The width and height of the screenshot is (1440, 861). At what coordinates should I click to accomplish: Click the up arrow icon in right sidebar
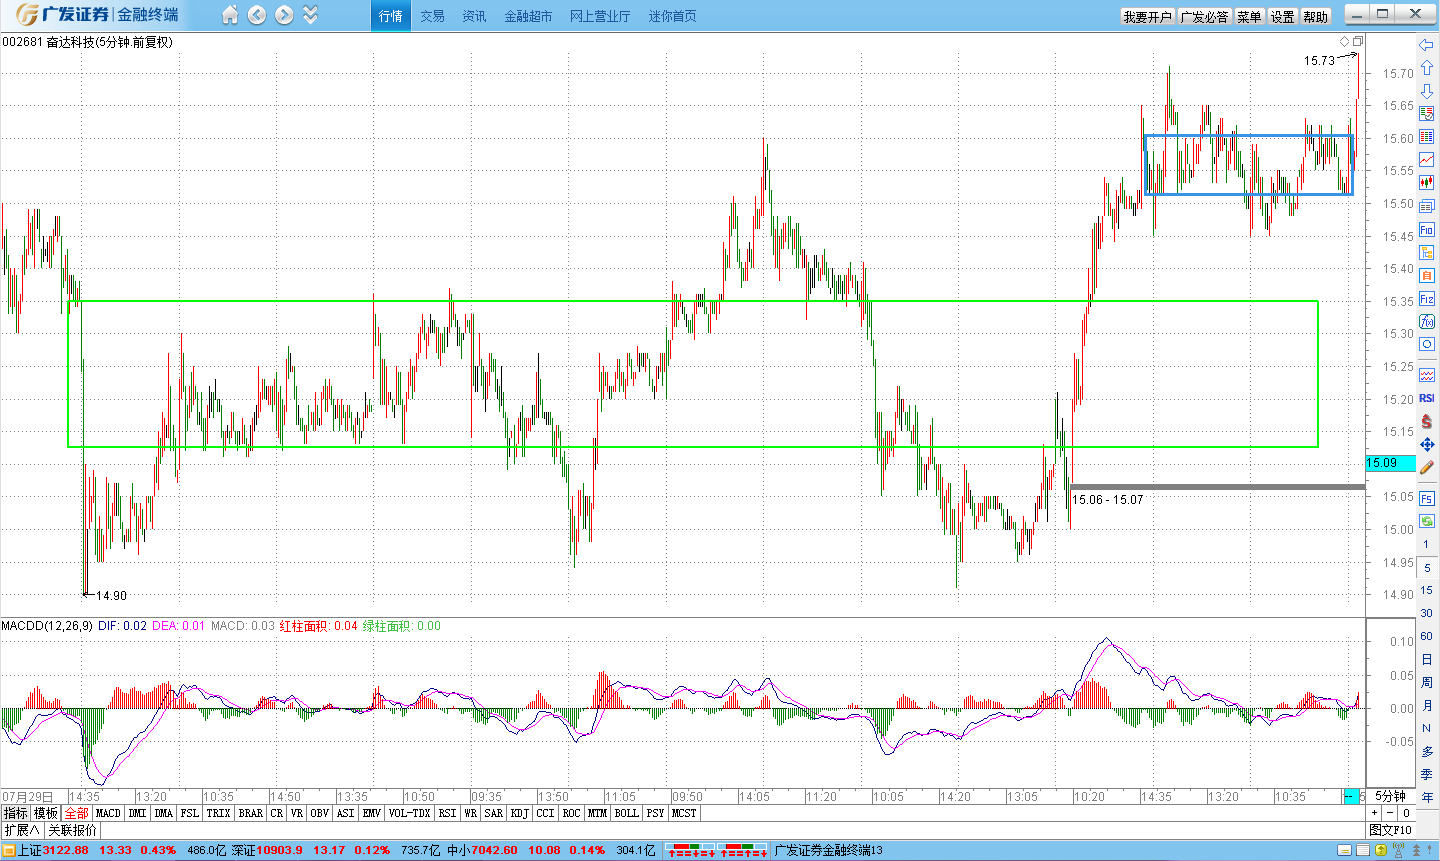1427,67
